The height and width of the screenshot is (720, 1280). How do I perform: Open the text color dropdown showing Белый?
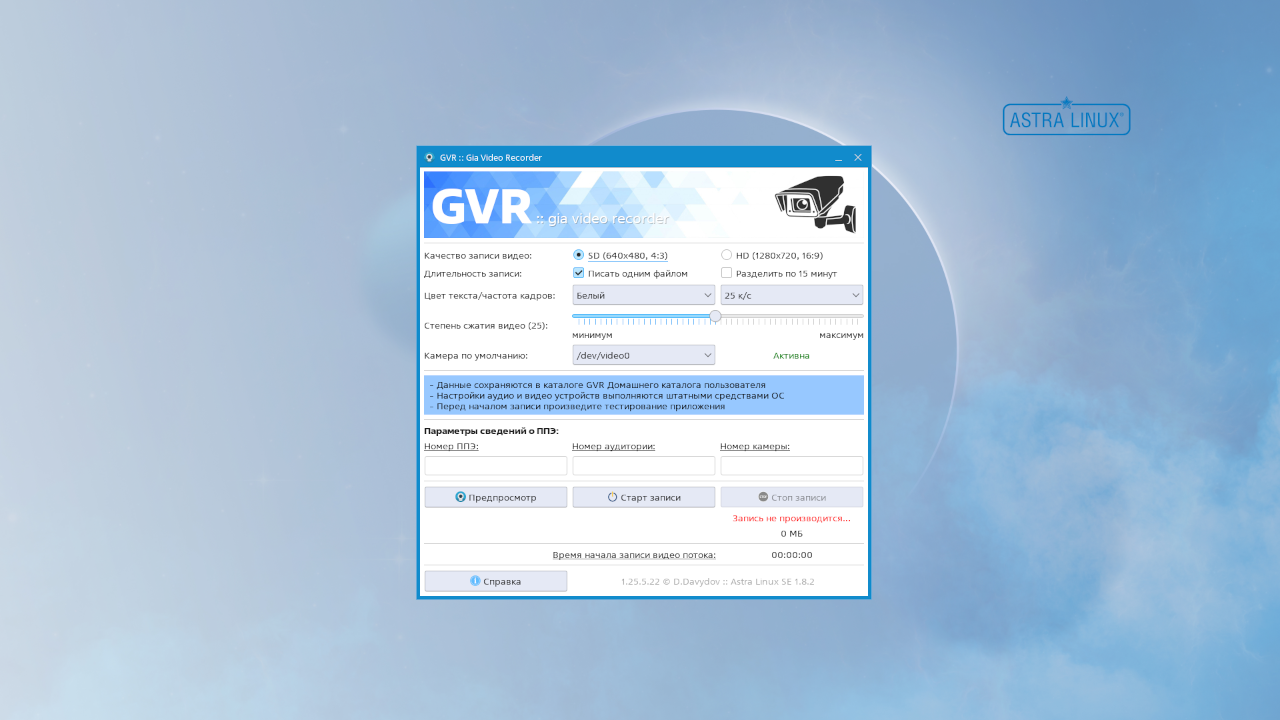click(x=643, y=295)
